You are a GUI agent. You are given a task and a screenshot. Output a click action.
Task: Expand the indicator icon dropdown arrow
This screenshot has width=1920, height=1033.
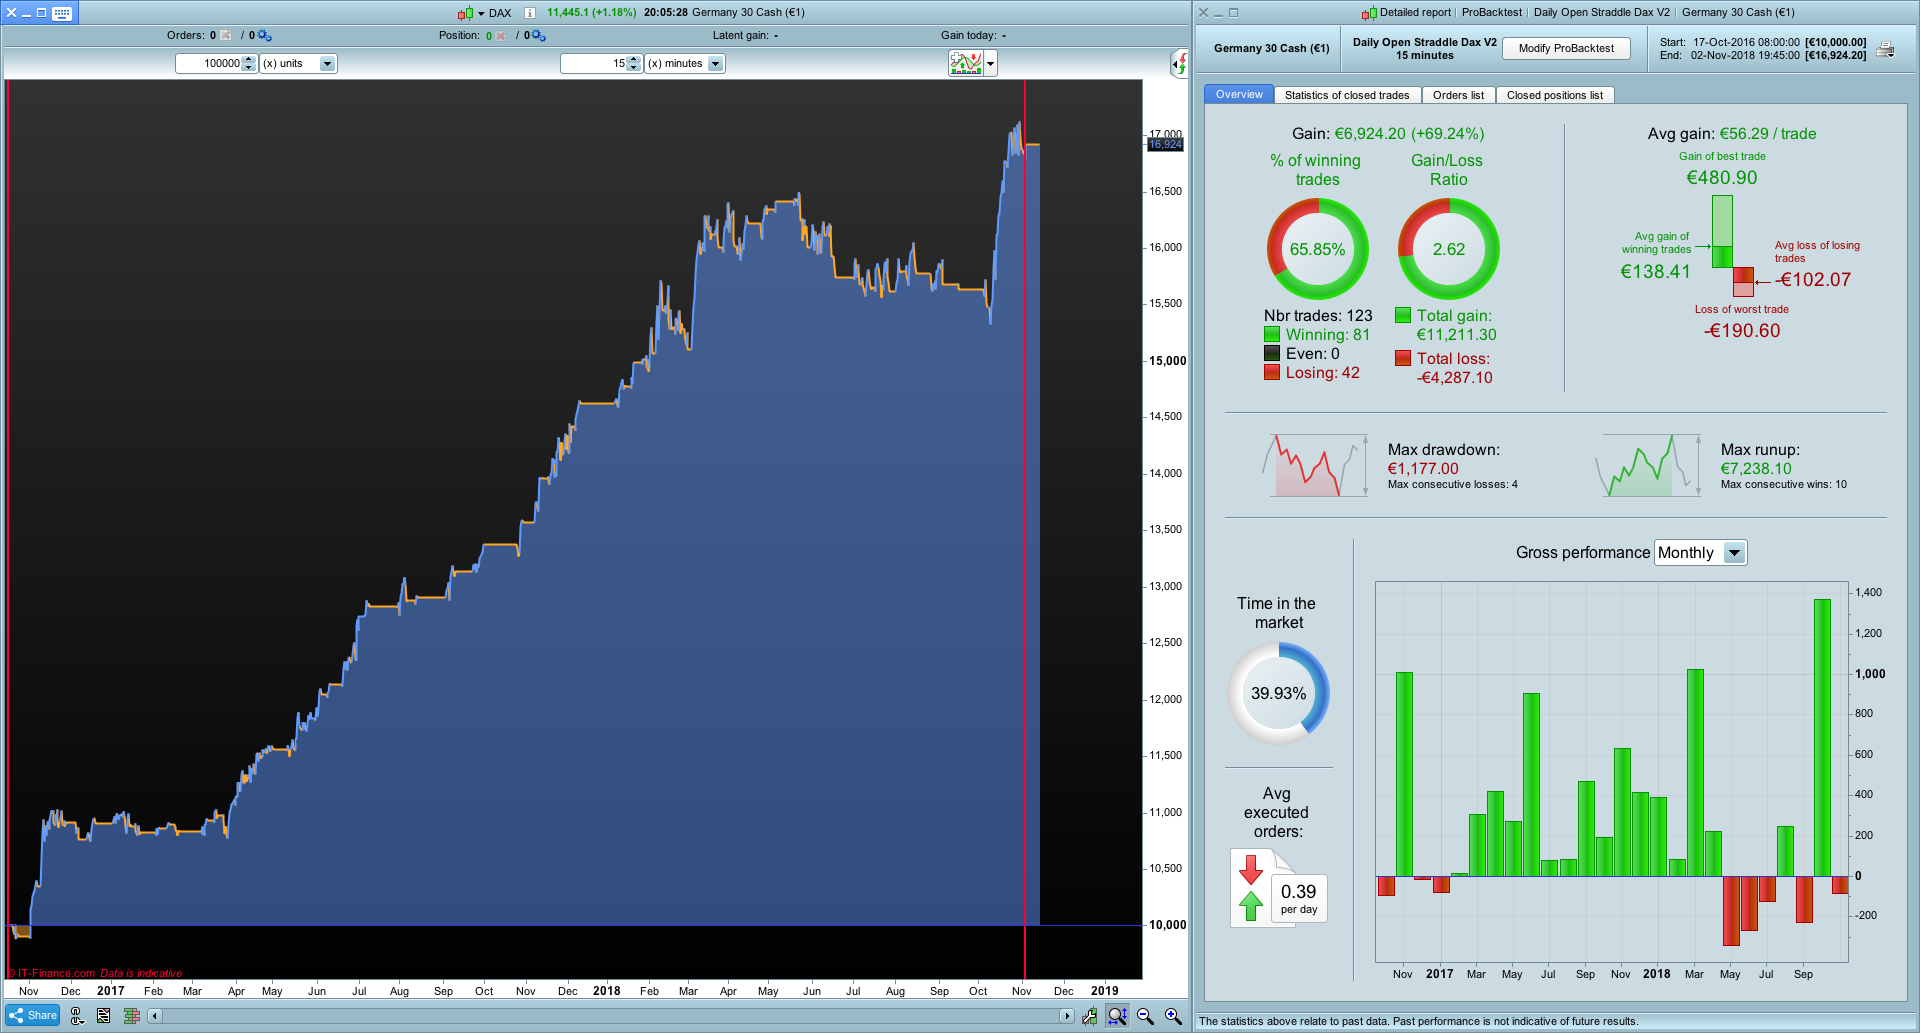990,64
